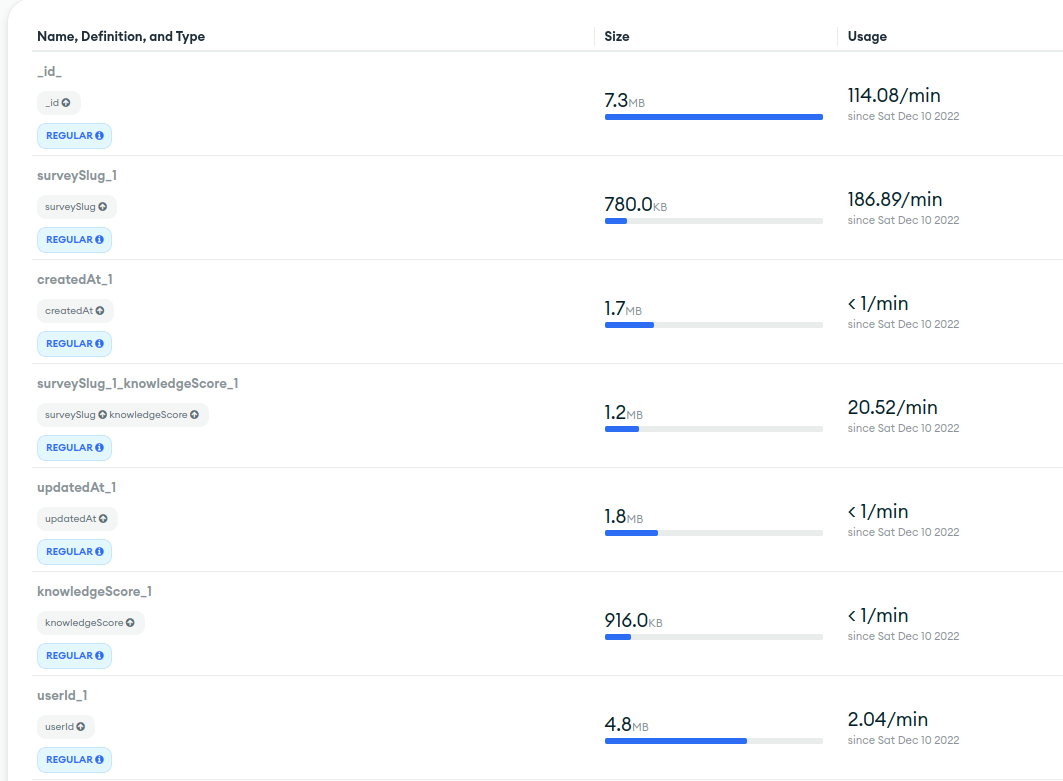1063x781 pixels.
Task: Click the knowledgeScore chip's arrow in the compound index
Action: coord(194,414)
